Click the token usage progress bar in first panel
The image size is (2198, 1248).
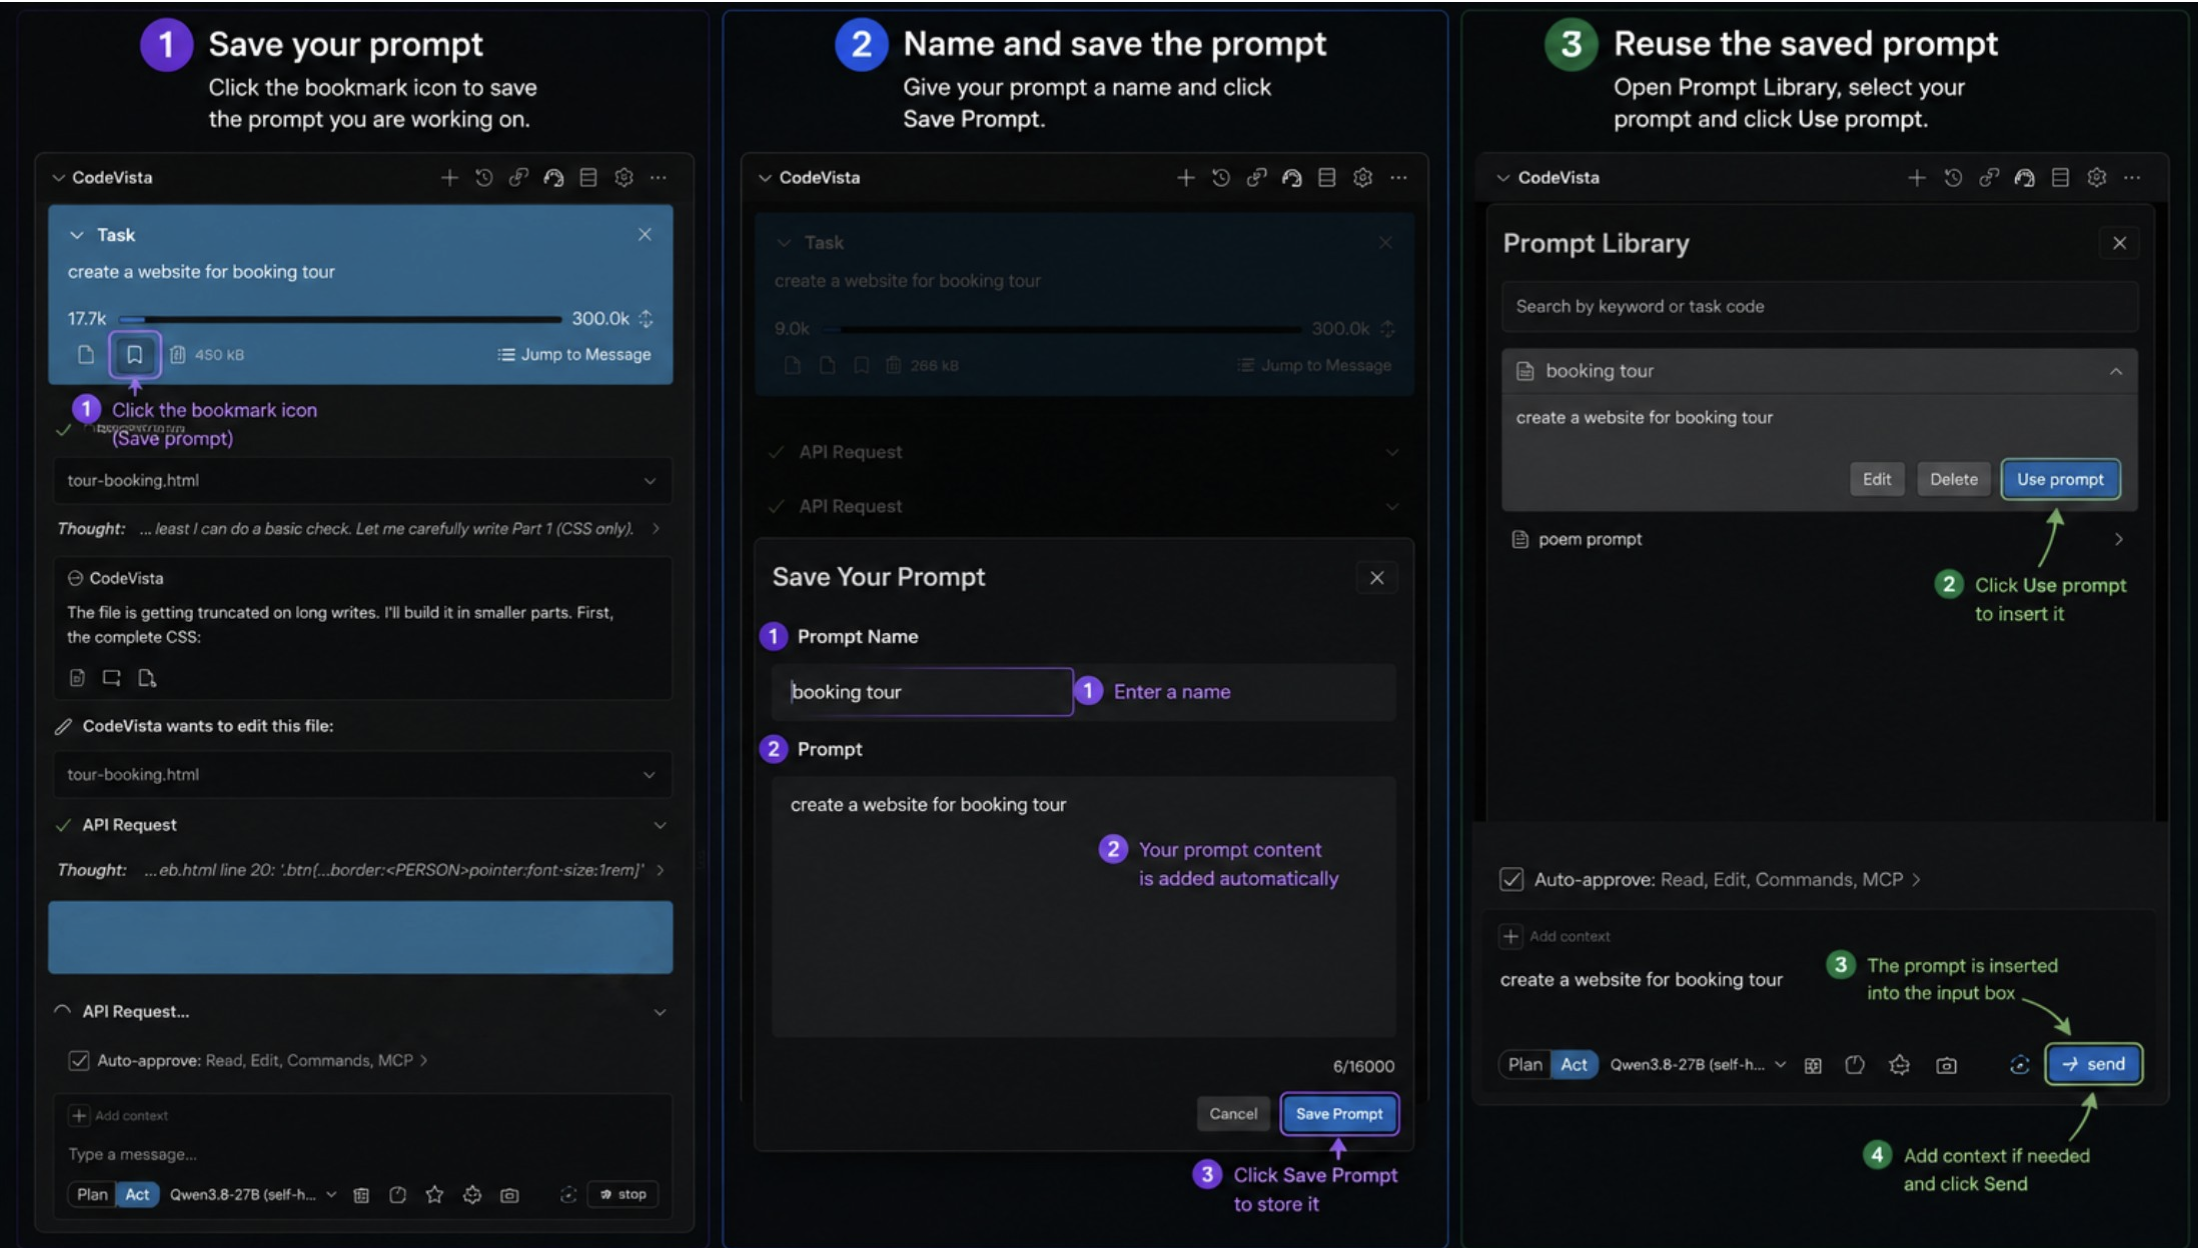click(339, 319)
